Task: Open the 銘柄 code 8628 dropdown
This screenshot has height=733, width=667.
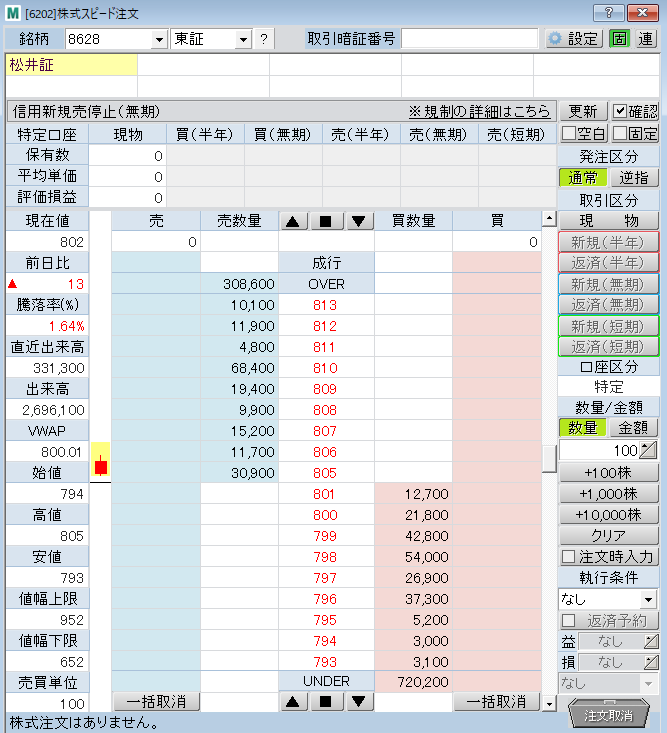Action: tap(158, 40)
